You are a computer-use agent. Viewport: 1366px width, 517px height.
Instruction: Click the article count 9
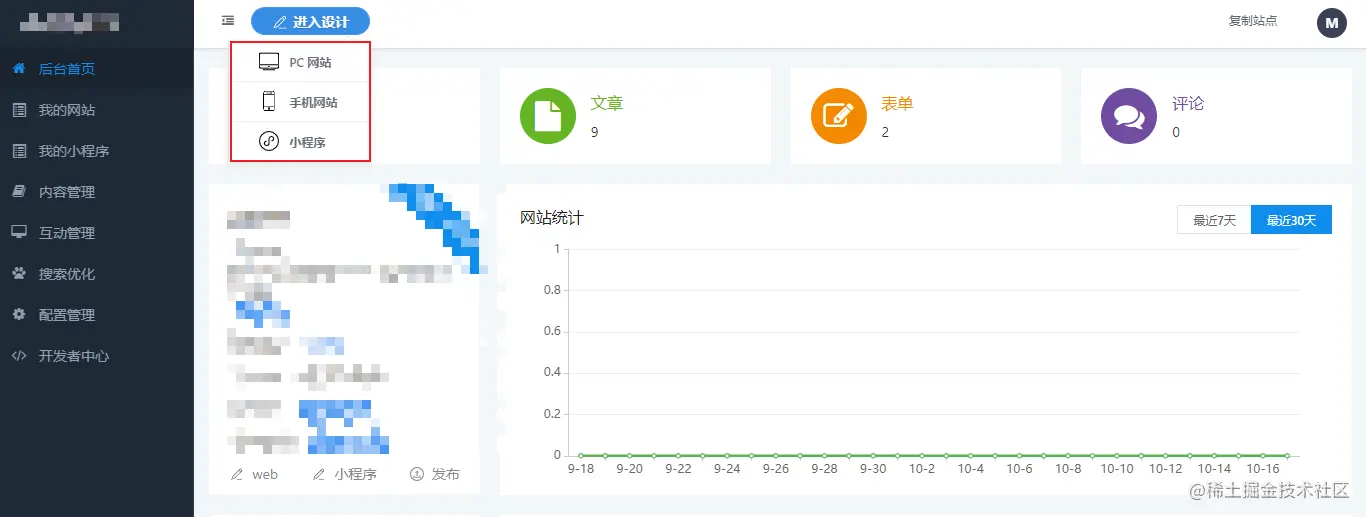(x=595, y=132)
